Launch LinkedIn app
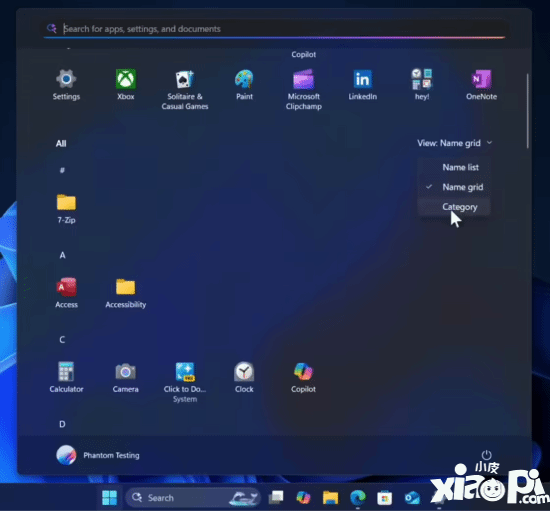Image resolution: width=550 pixels, height=511 pixels. pyautogui.click(x=363, y=84)
